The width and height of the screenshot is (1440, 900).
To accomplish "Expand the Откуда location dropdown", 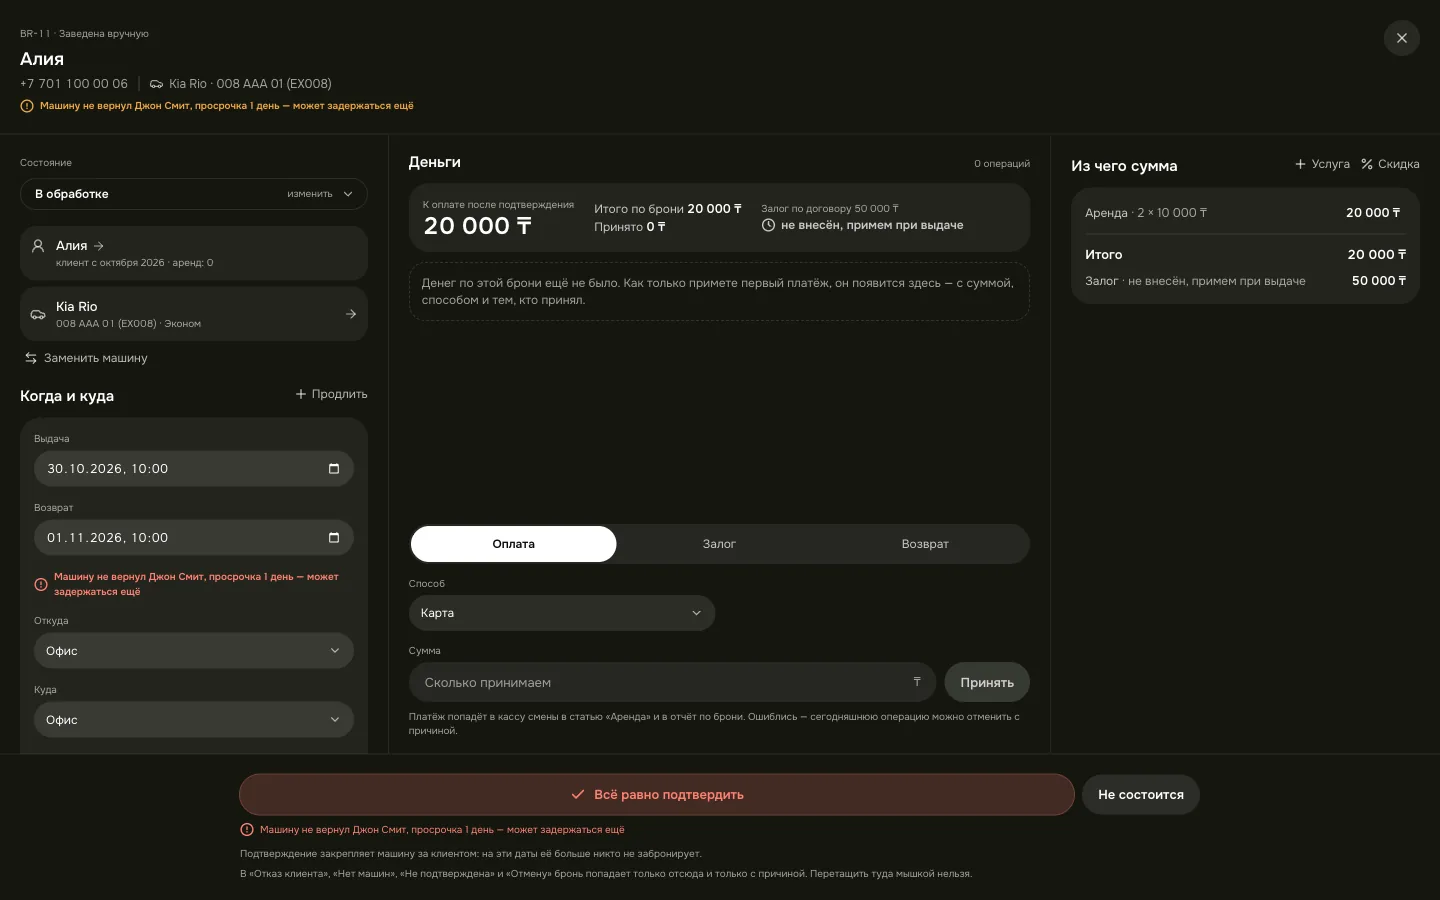I will point(194,651).
